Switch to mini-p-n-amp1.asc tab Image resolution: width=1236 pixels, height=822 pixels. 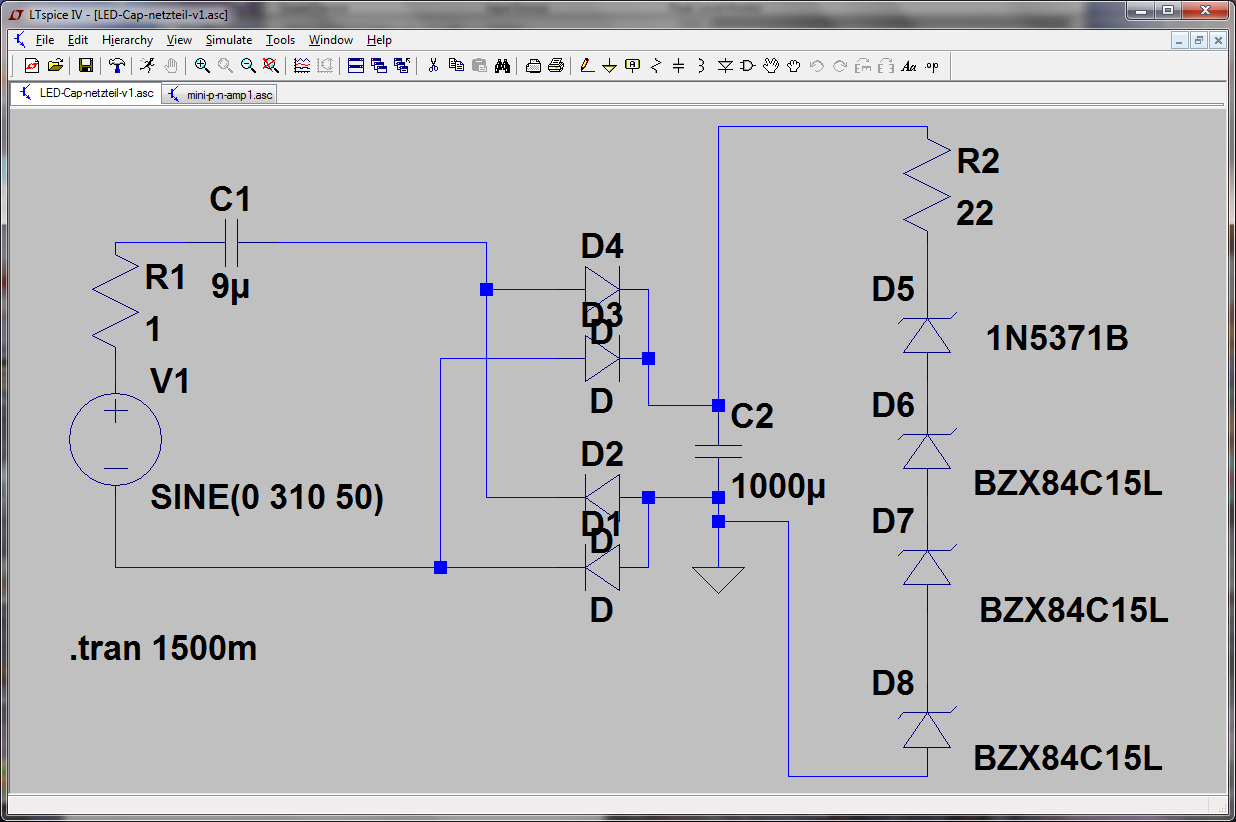220,94
